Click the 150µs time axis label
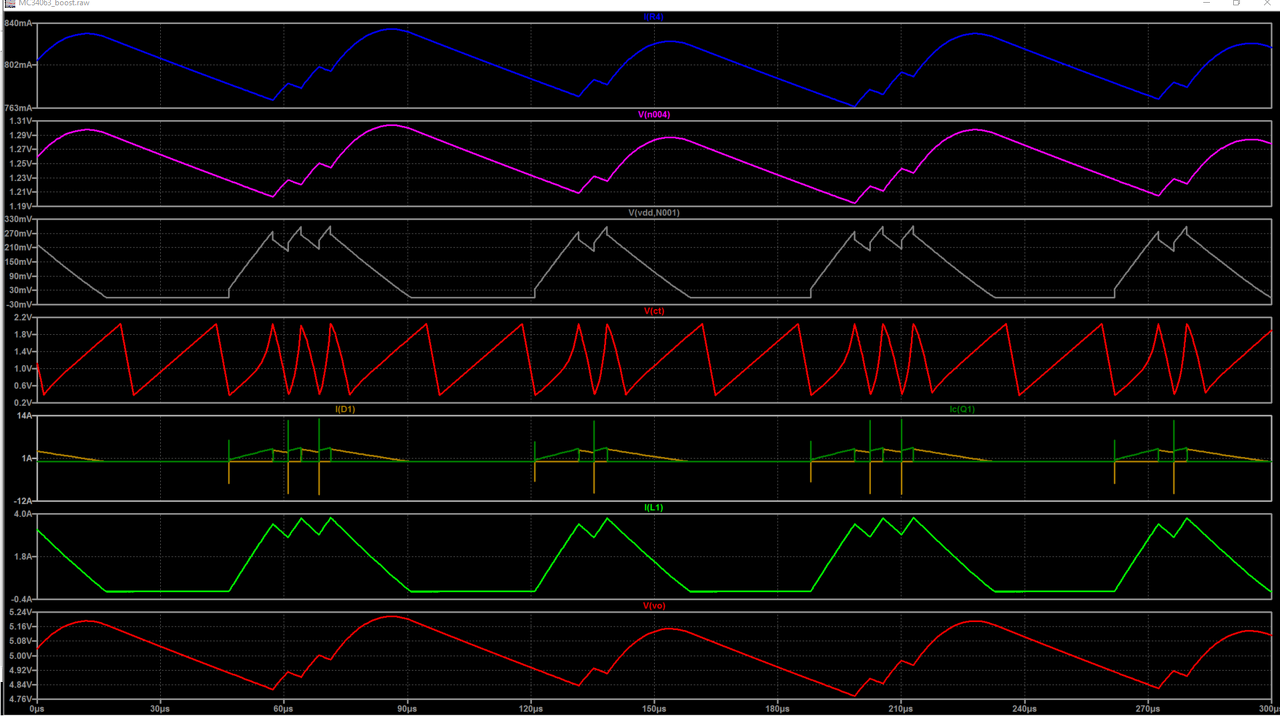 pyautogui.click(x=654, y=708)
